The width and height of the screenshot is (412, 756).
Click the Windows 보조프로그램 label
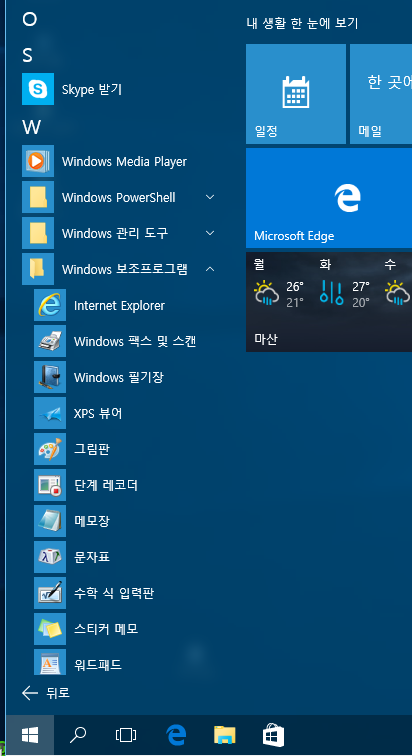coord(125,269)
